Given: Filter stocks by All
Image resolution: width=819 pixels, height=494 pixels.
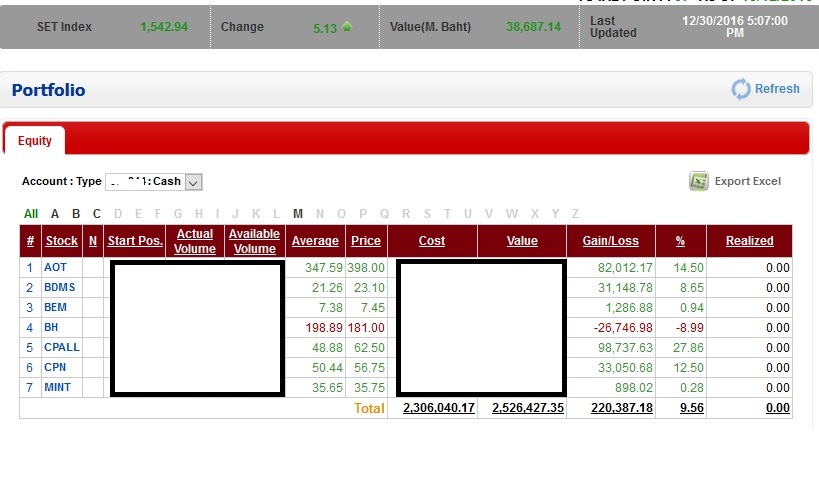Looking at the screenshot, I should coord(31,214).
